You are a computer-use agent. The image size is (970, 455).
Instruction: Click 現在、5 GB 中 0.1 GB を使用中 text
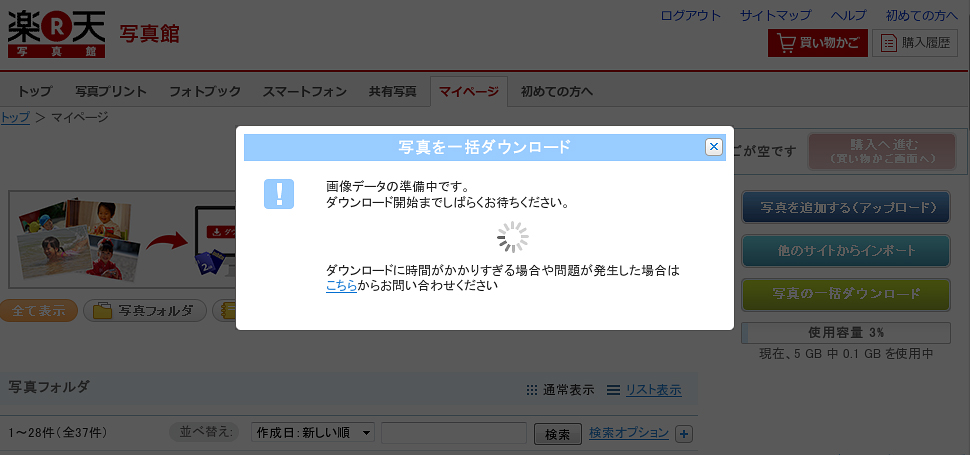[x=846, y=354]
